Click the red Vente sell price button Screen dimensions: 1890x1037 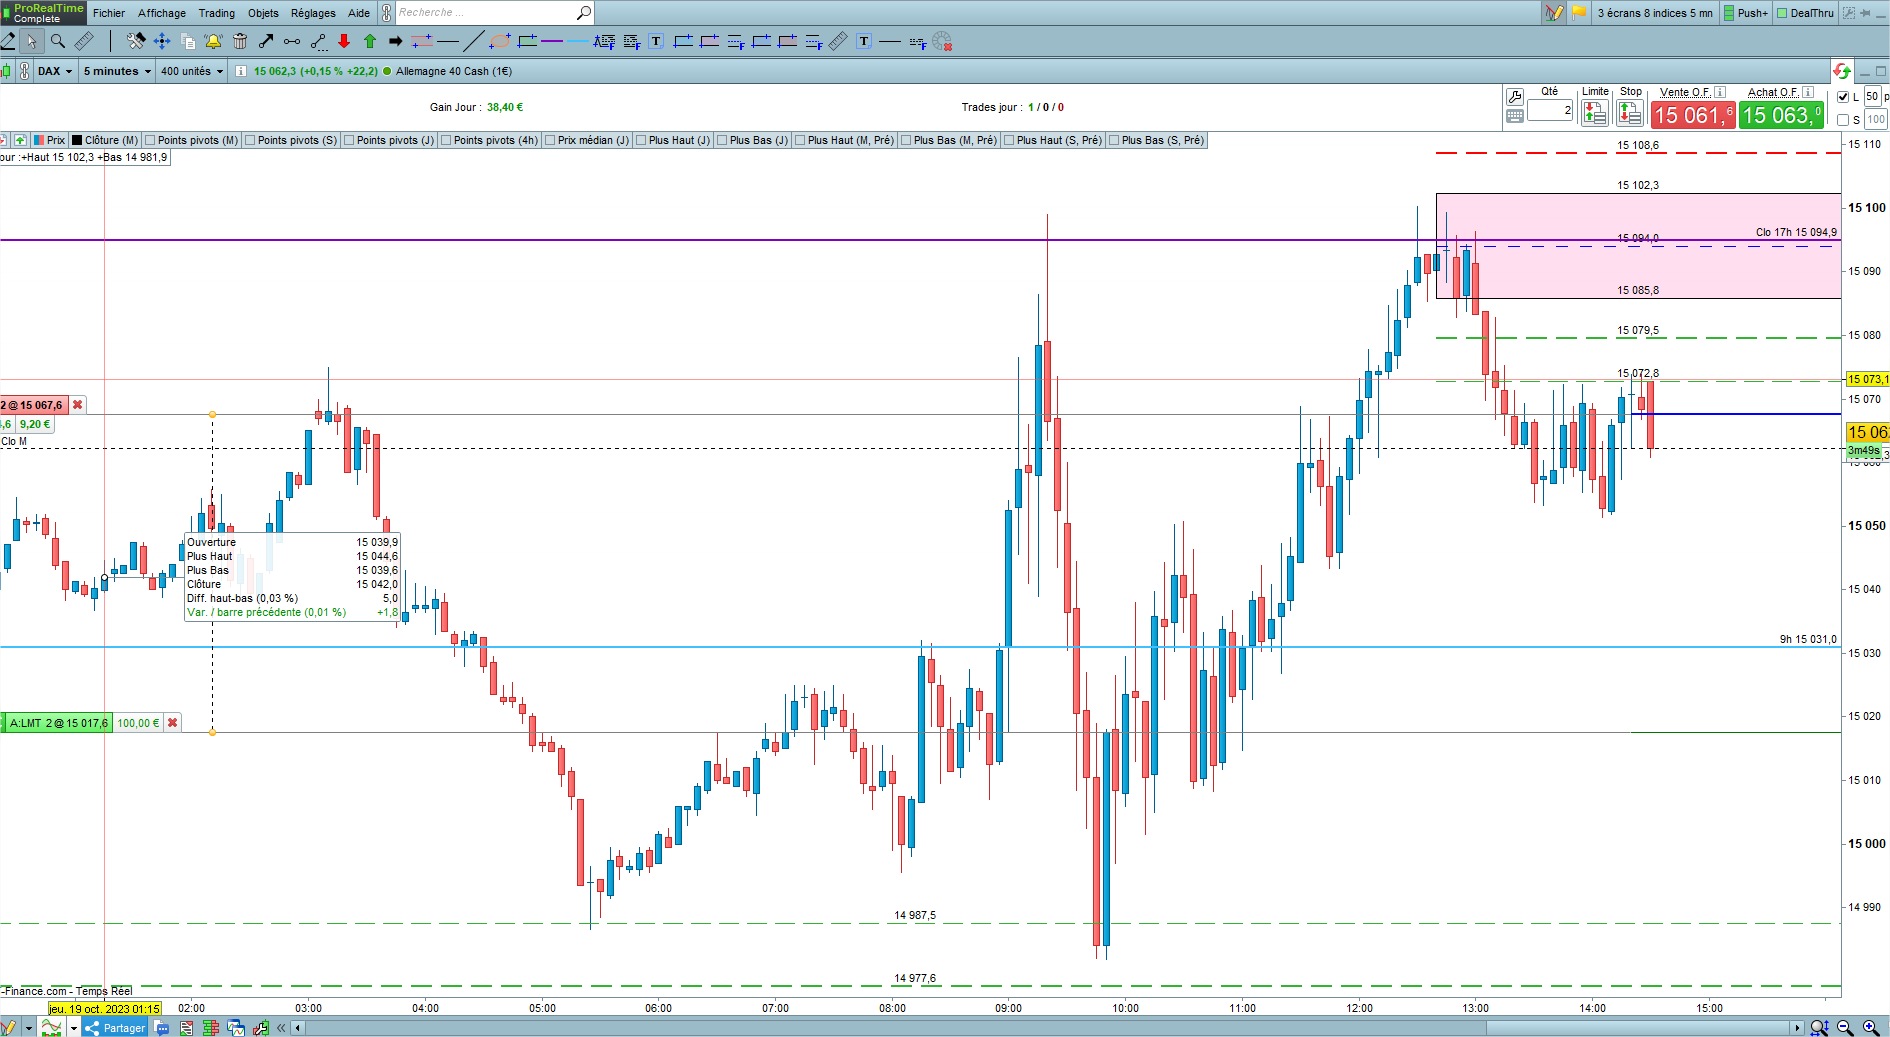tap(1692, 116)
